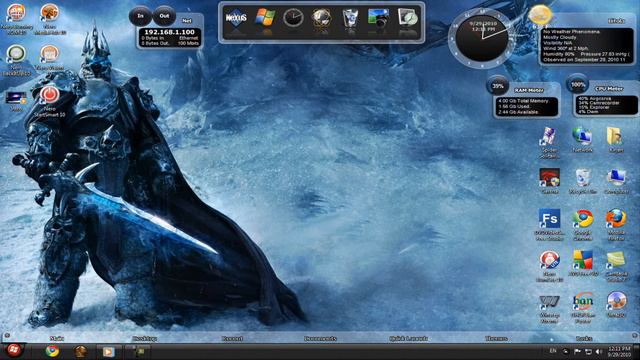Open Chrome from the taskbar

click(52, 351)
